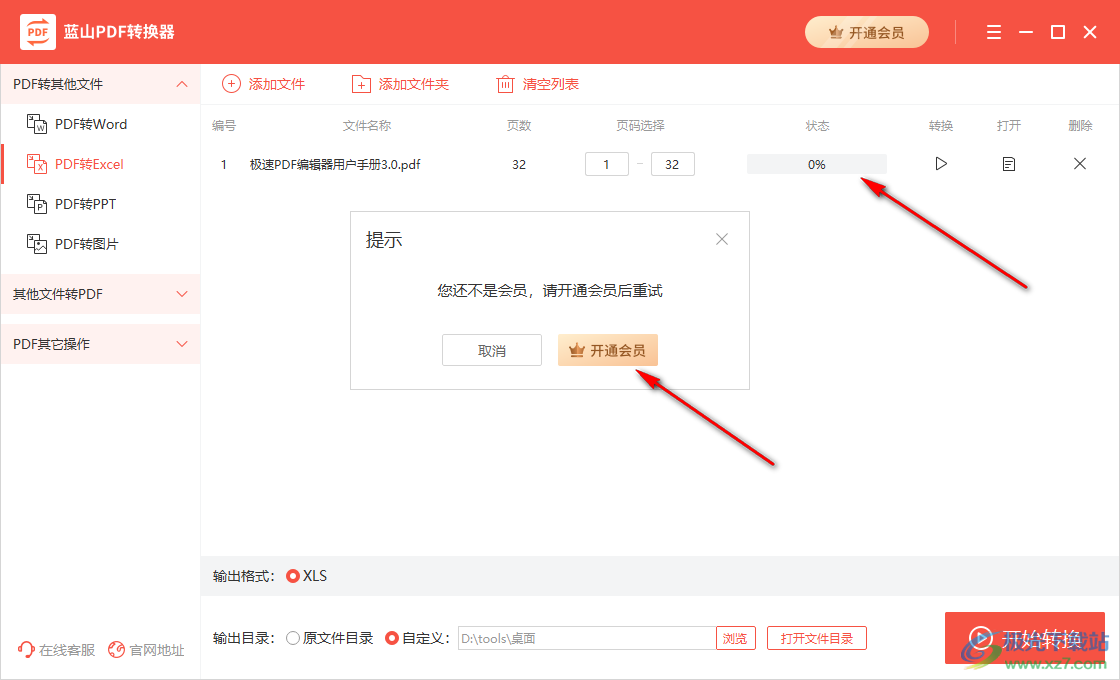Maximize the converter window

(1058, 32)
